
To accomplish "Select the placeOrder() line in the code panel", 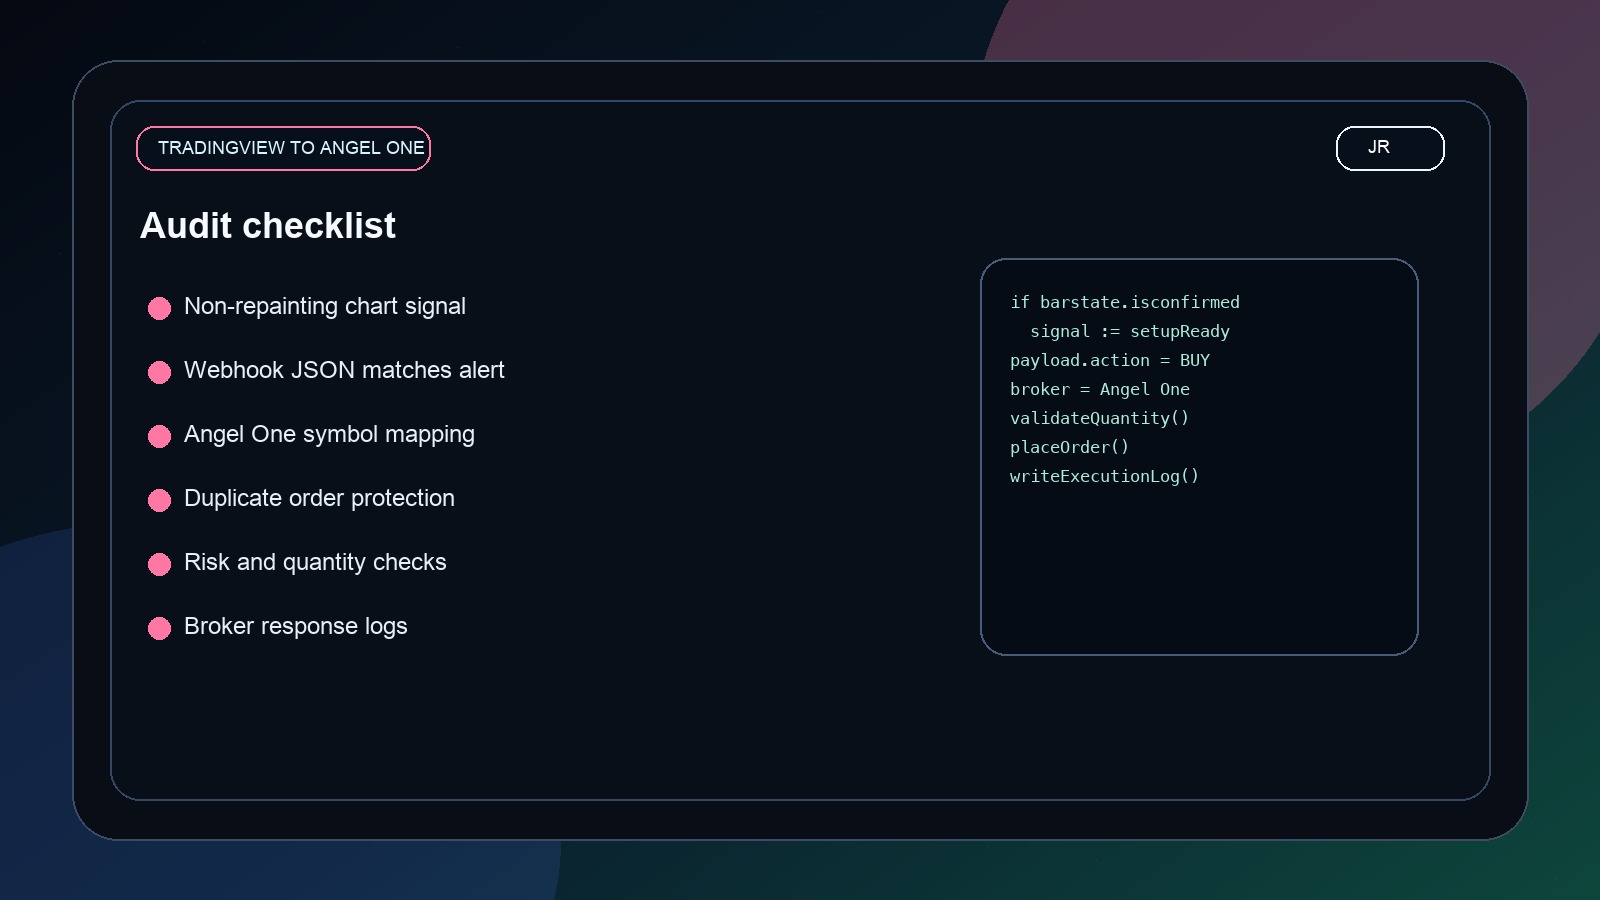I will coord(1069,447).
